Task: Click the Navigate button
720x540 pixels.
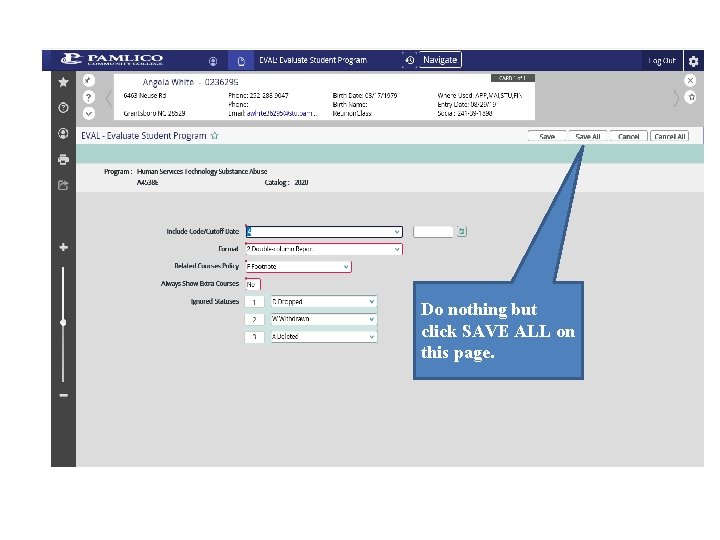Action: 440,60
